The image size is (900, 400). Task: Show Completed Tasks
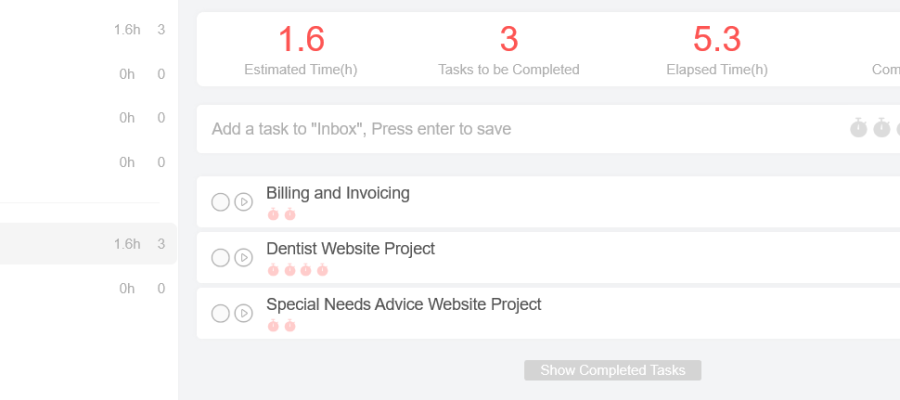(x=612, y=370)
